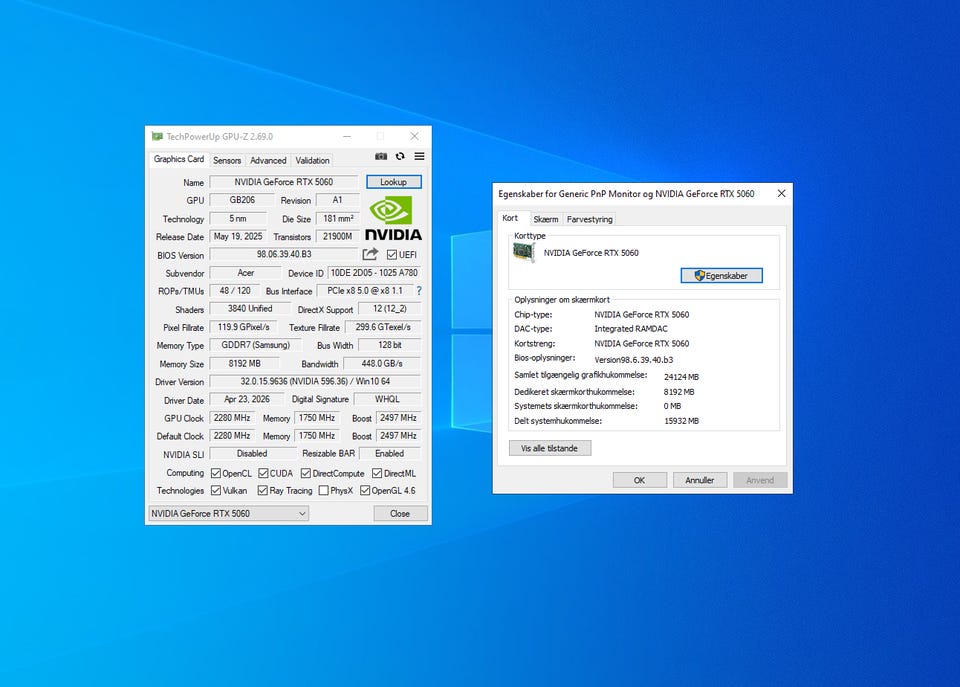960x687 pixels.
Task: Click the Die Size 181 mm² field
Action: point(338,219)
